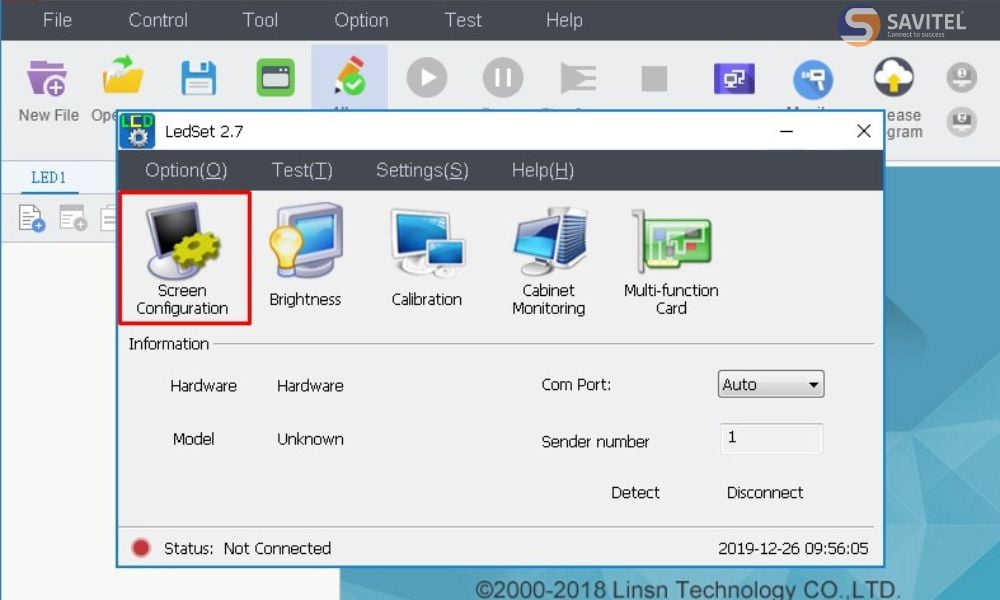Click the green window toolbar icon
Viewport: 1000px width, 600px height.
275,78
